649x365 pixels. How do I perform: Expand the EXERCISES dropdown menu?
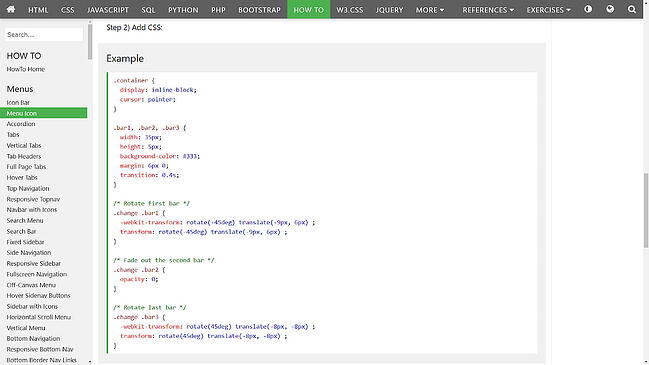click(548, 10)
